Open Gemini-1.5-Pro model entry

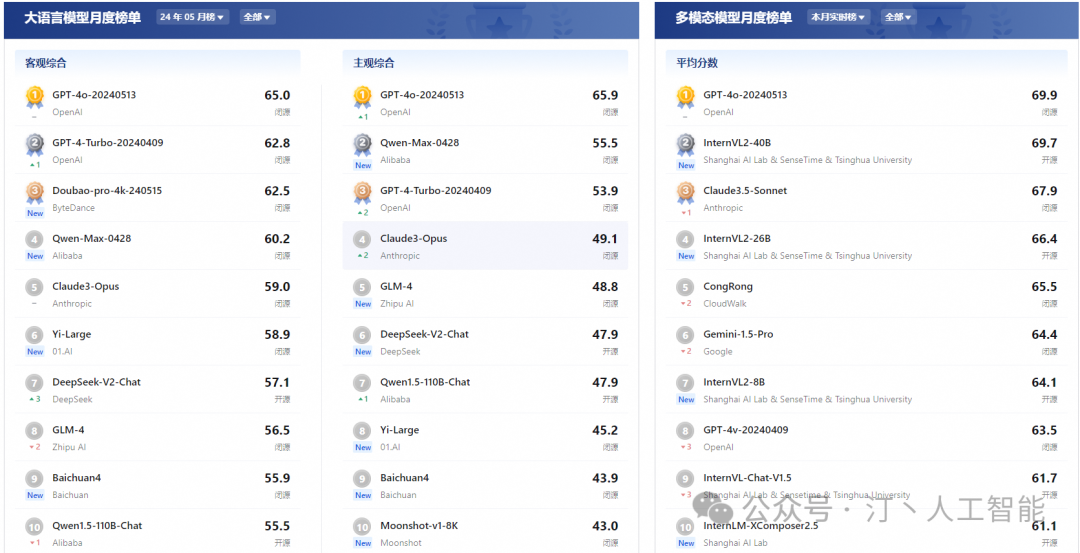click(738, 334)
